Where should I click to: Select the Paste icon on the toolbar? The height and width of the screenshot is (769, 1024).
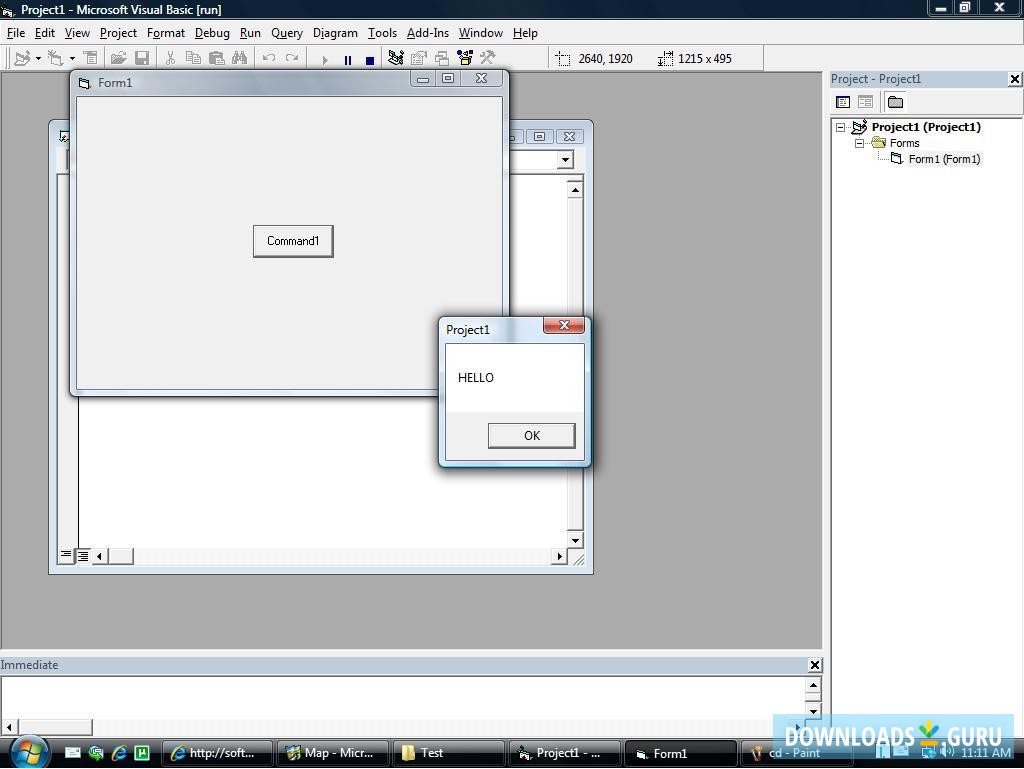pos(216,58)
